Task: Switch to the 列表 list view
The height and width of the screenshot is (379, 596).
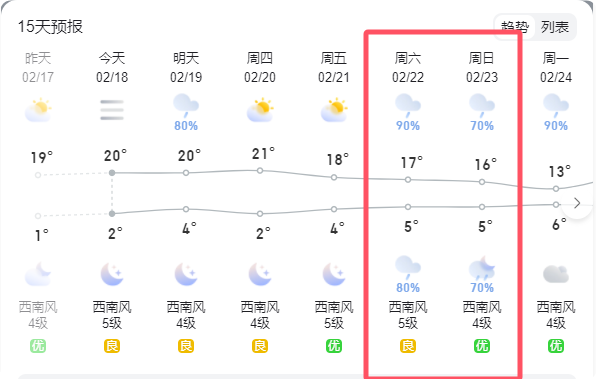Action: pyautogui.click(x=555, y=27)
